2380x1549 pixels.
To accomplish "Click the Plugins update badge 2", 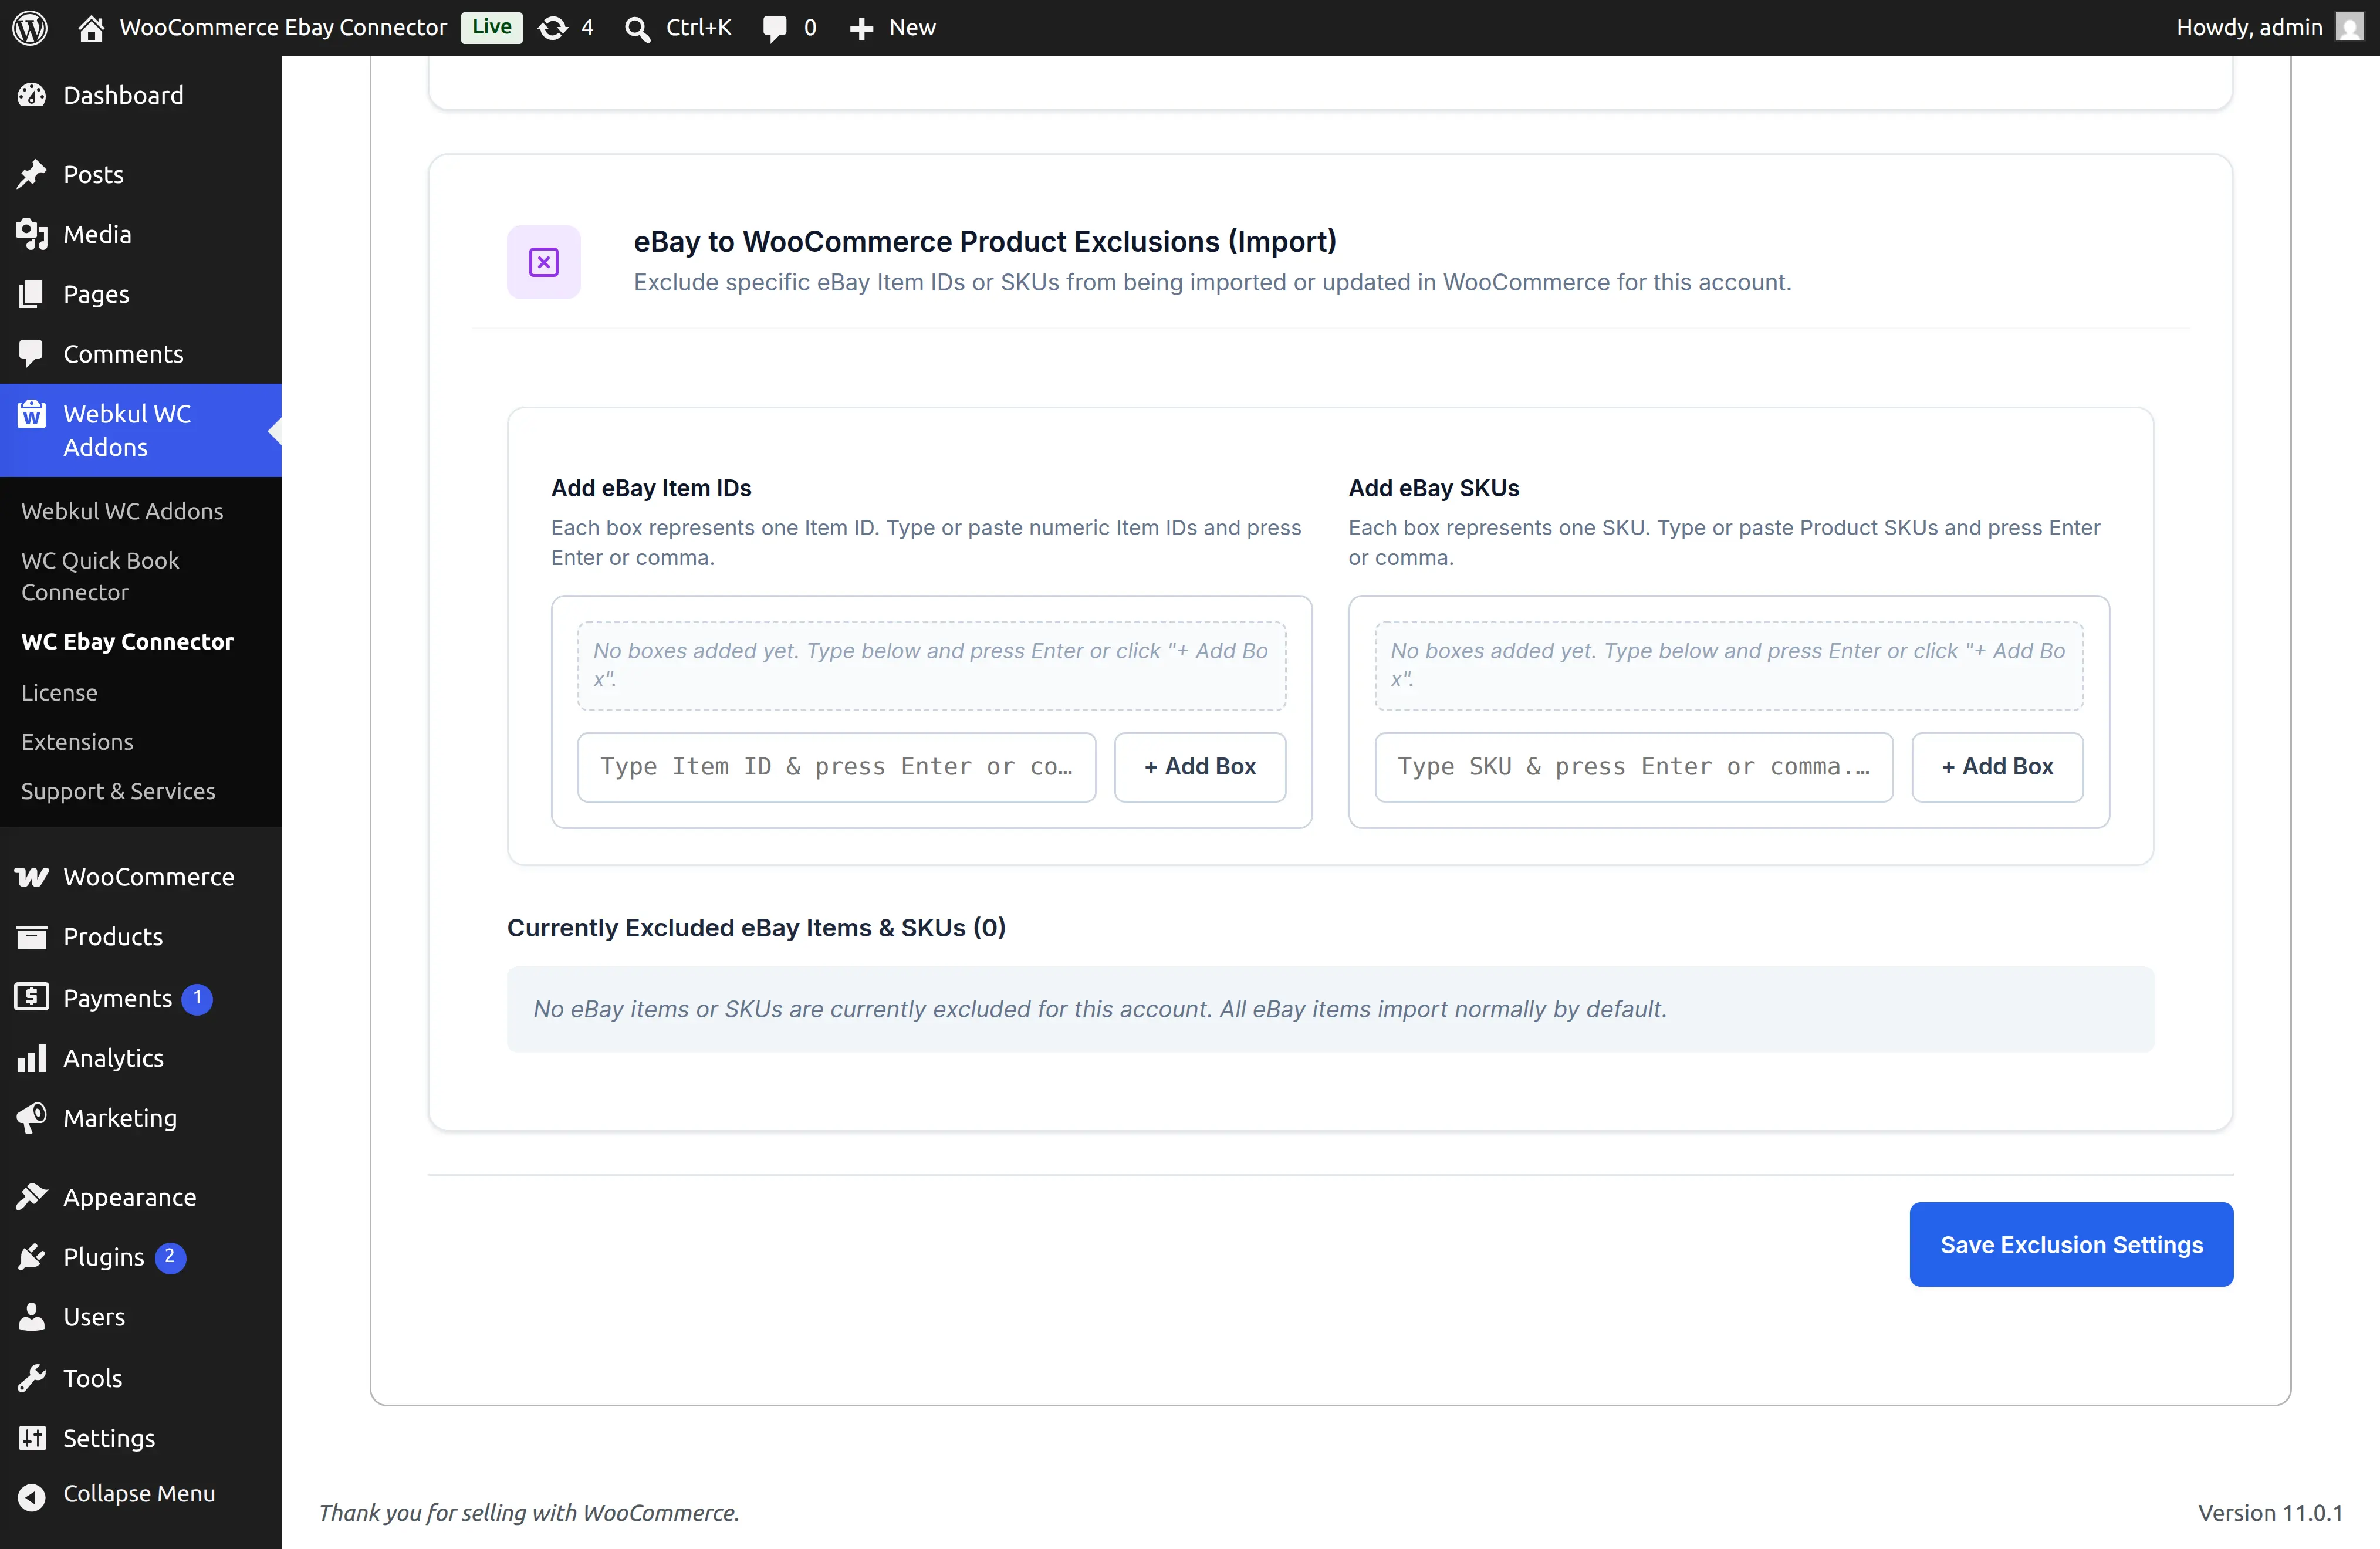I will point(170,1257).
